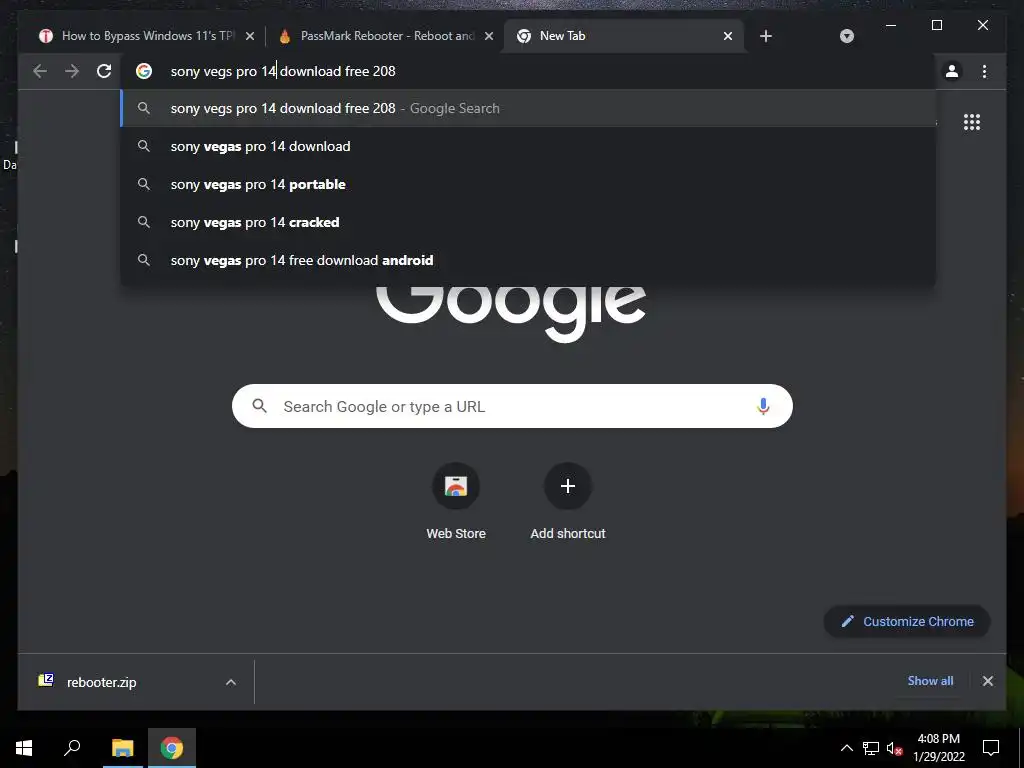
Task: Open the muted volume tray icon
Action: coord(894,748)
